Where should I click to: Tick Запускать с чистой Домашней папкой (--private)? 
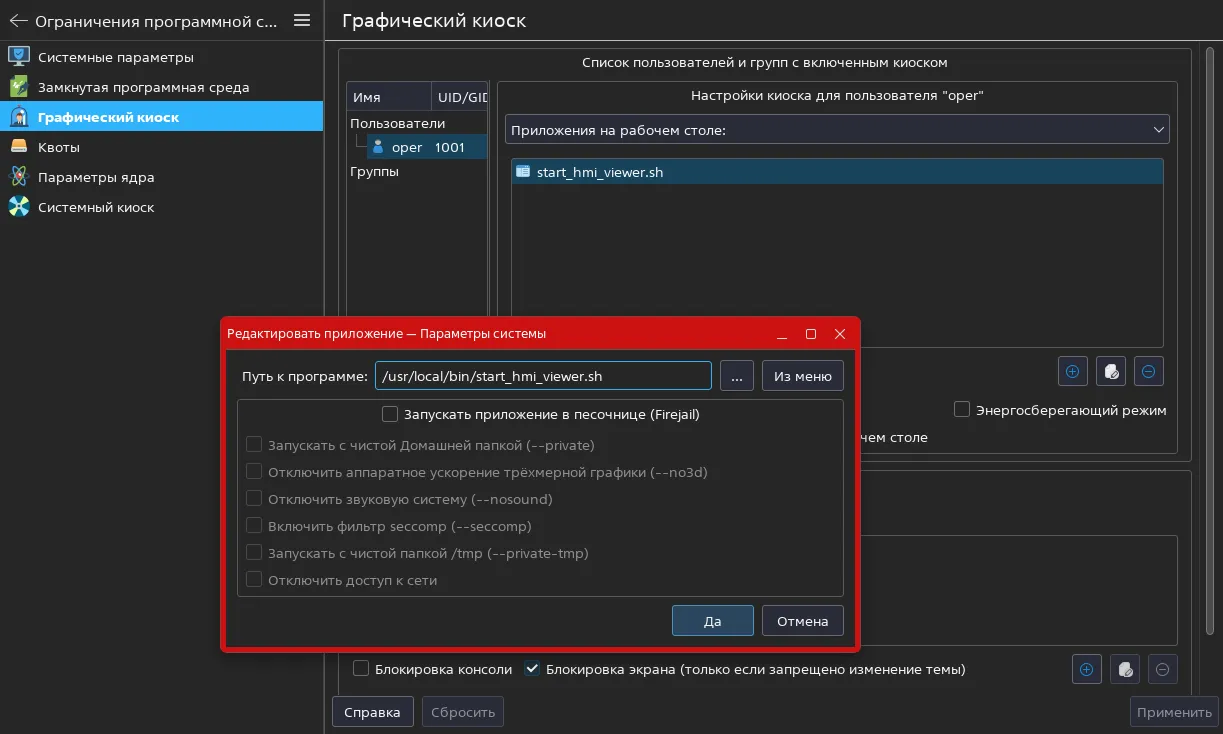coord(420,445)
